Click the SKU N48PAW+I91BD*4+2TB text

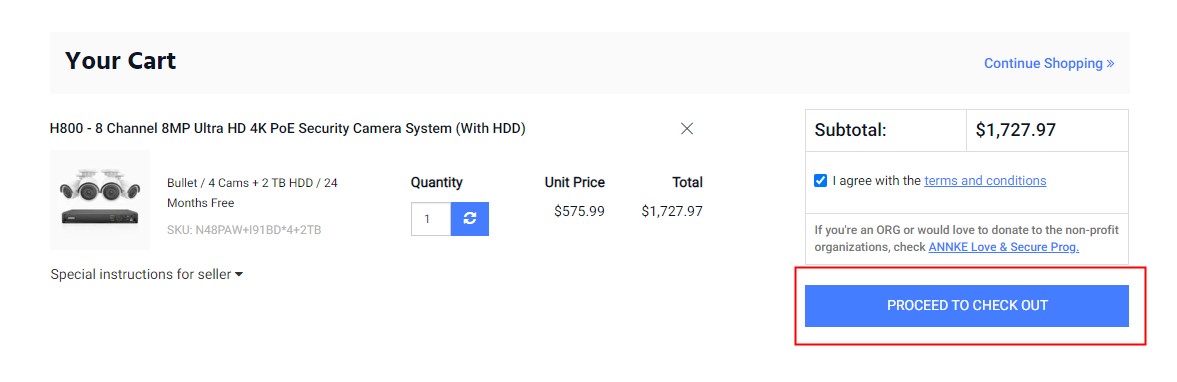coord(244,230)
